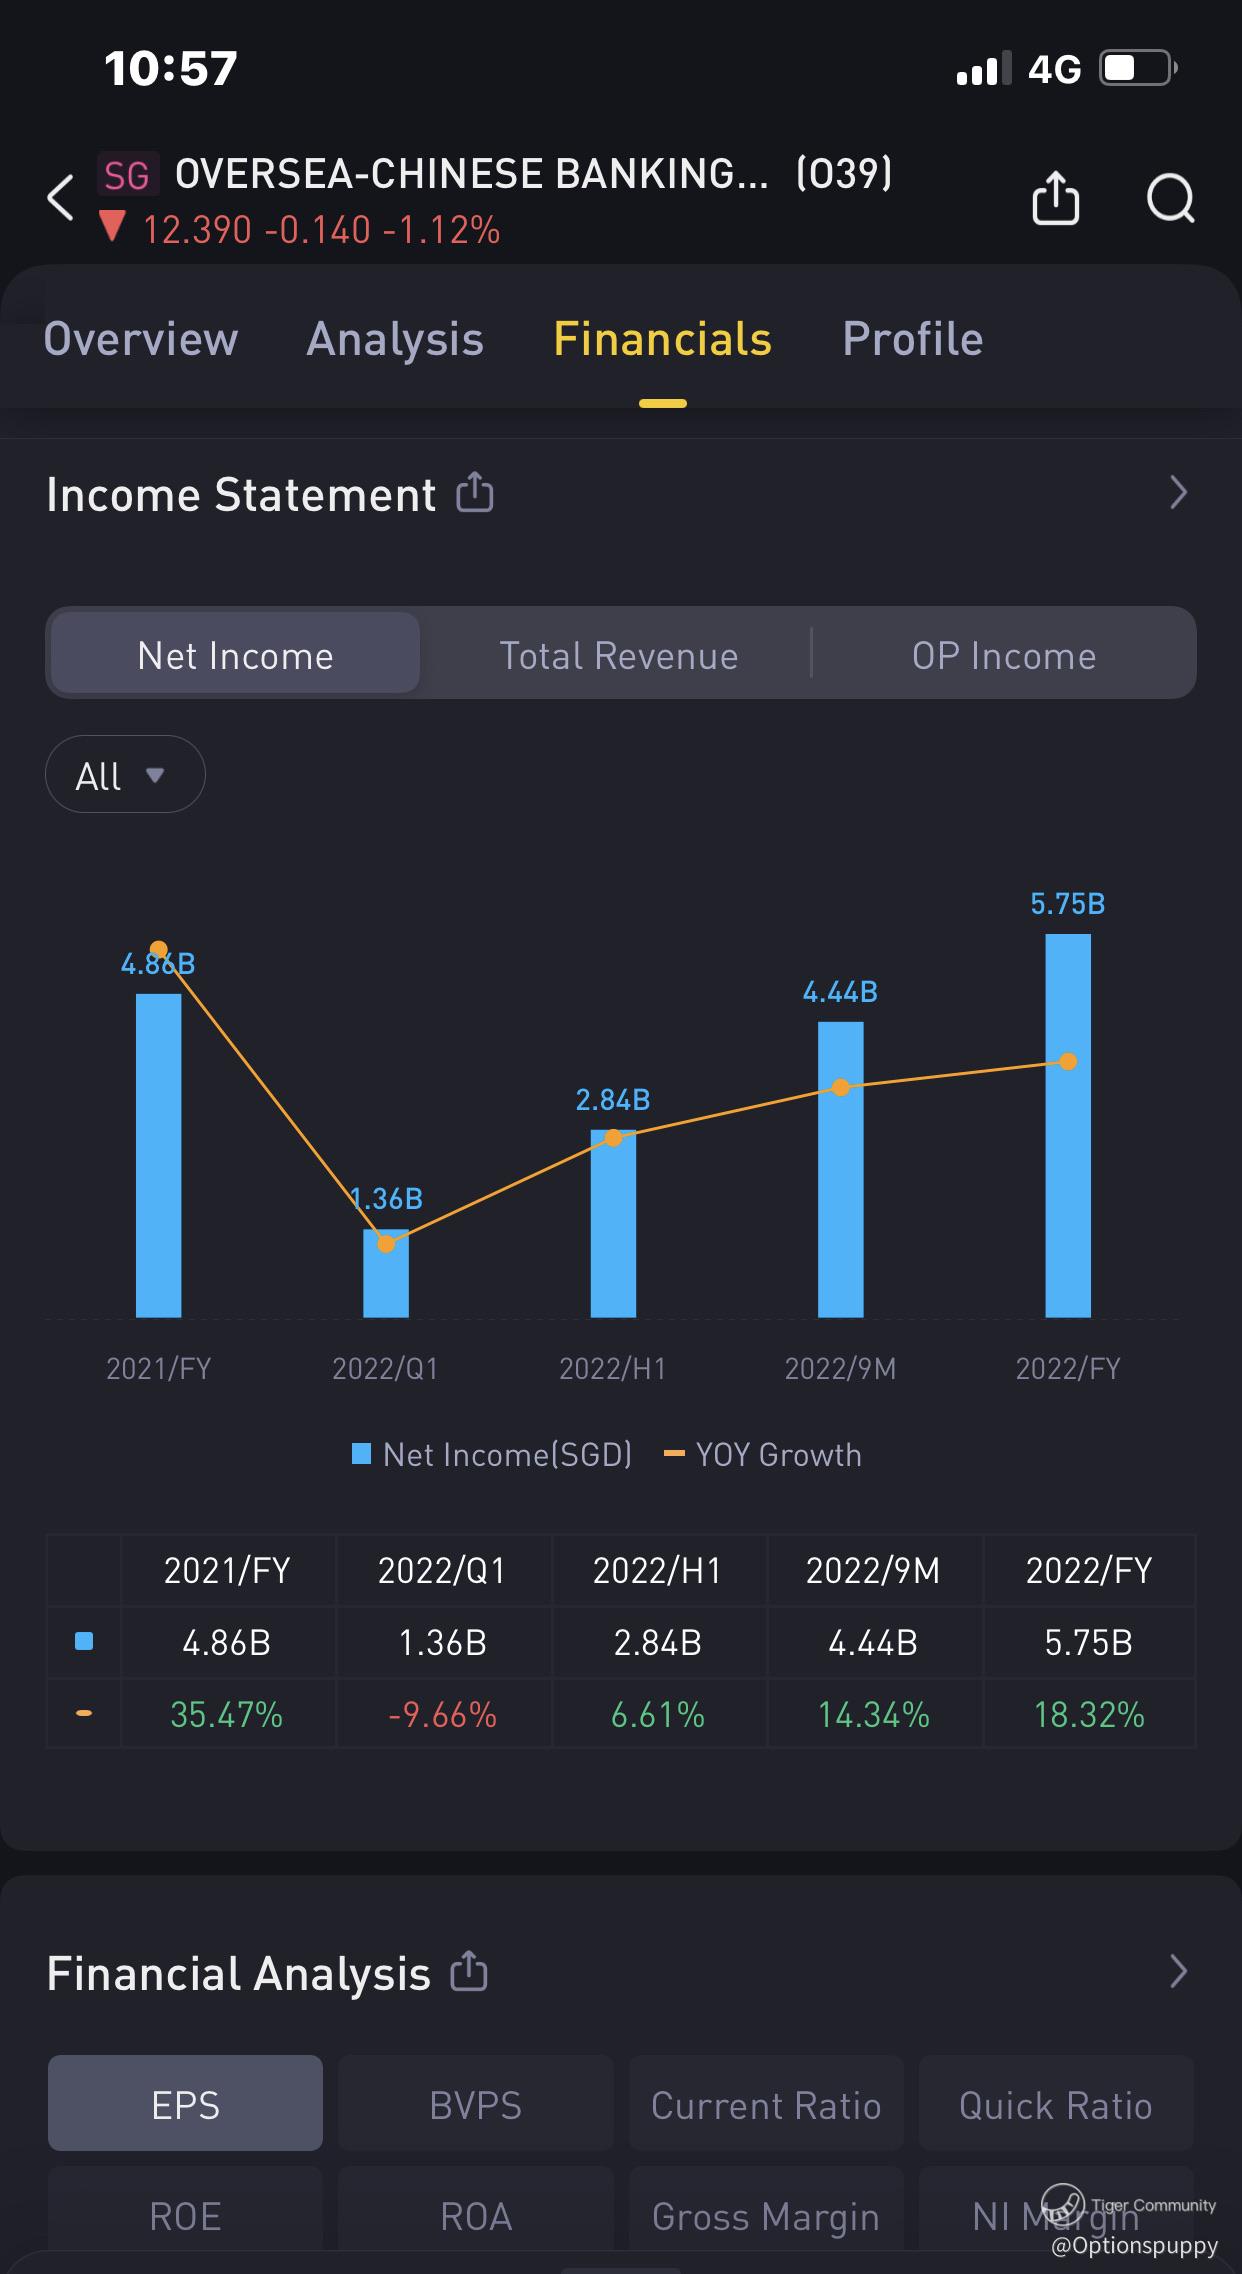The height and width of the screenshot is (2274, 1242).
Task: Tap the 1.36B table cell
Action: (x=443, y=1642)
